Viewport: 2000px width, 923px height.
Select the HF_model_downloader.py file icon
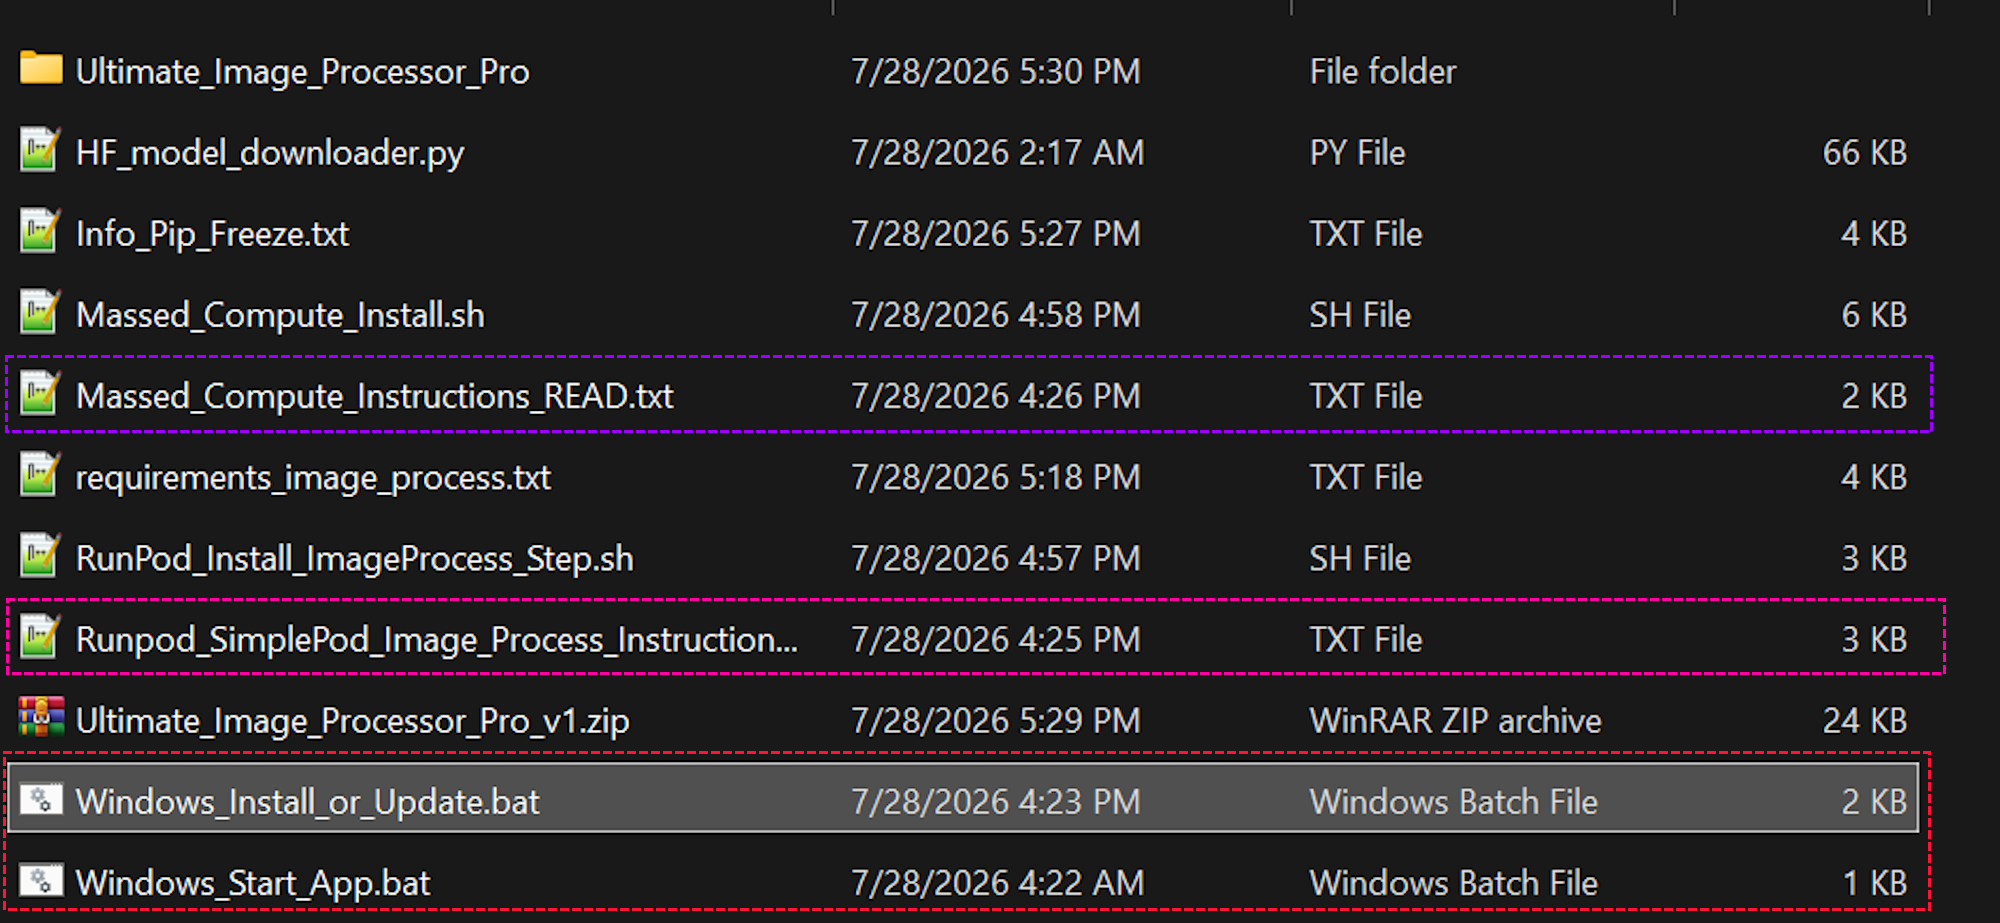click(40, 150)
